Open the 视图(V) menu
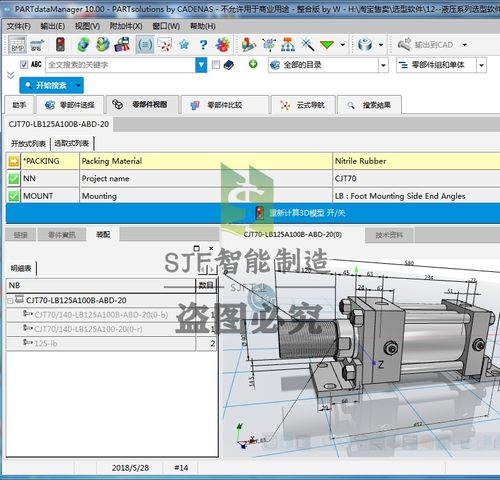This screenshot has width=500, height=480. [x=87, y=26]
